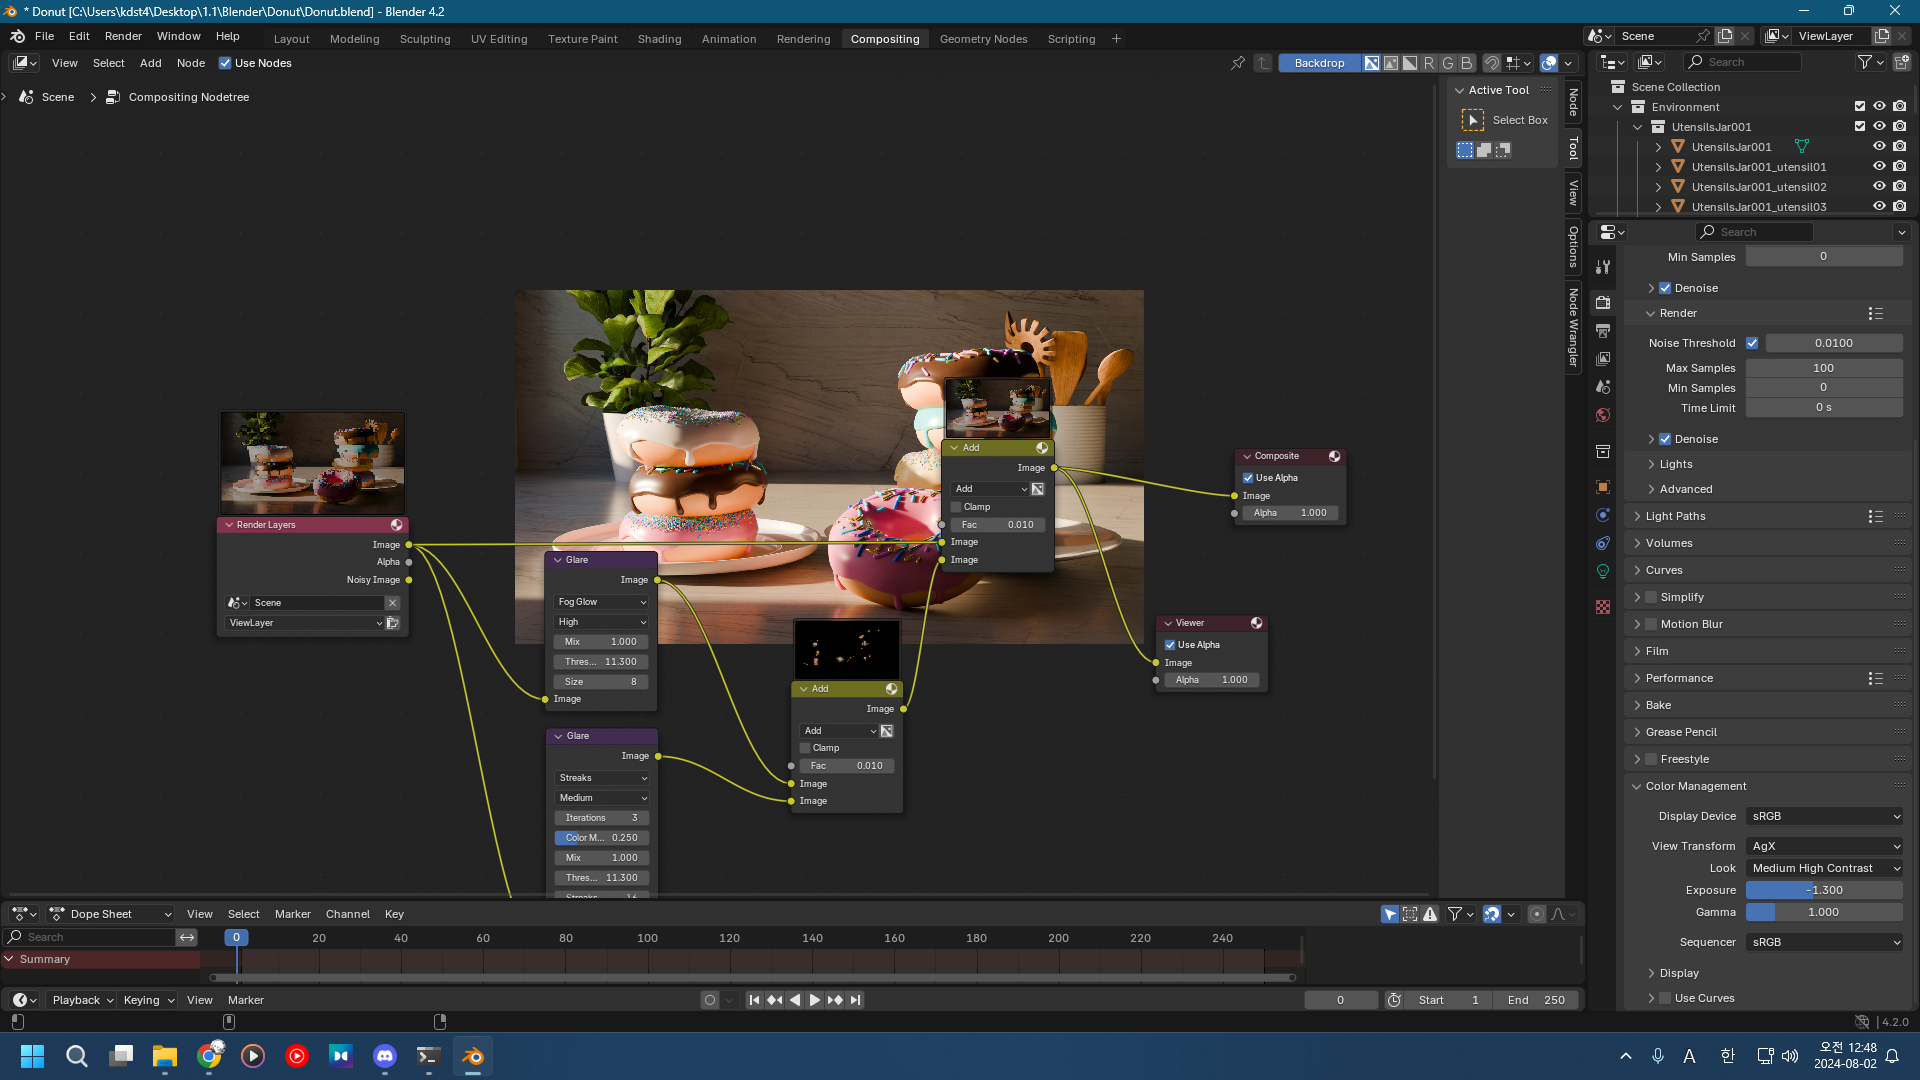Open Blender from the Windows taskbar
The width and height of the screenshot is (1920, 1080).
(x=472, y=1056)
